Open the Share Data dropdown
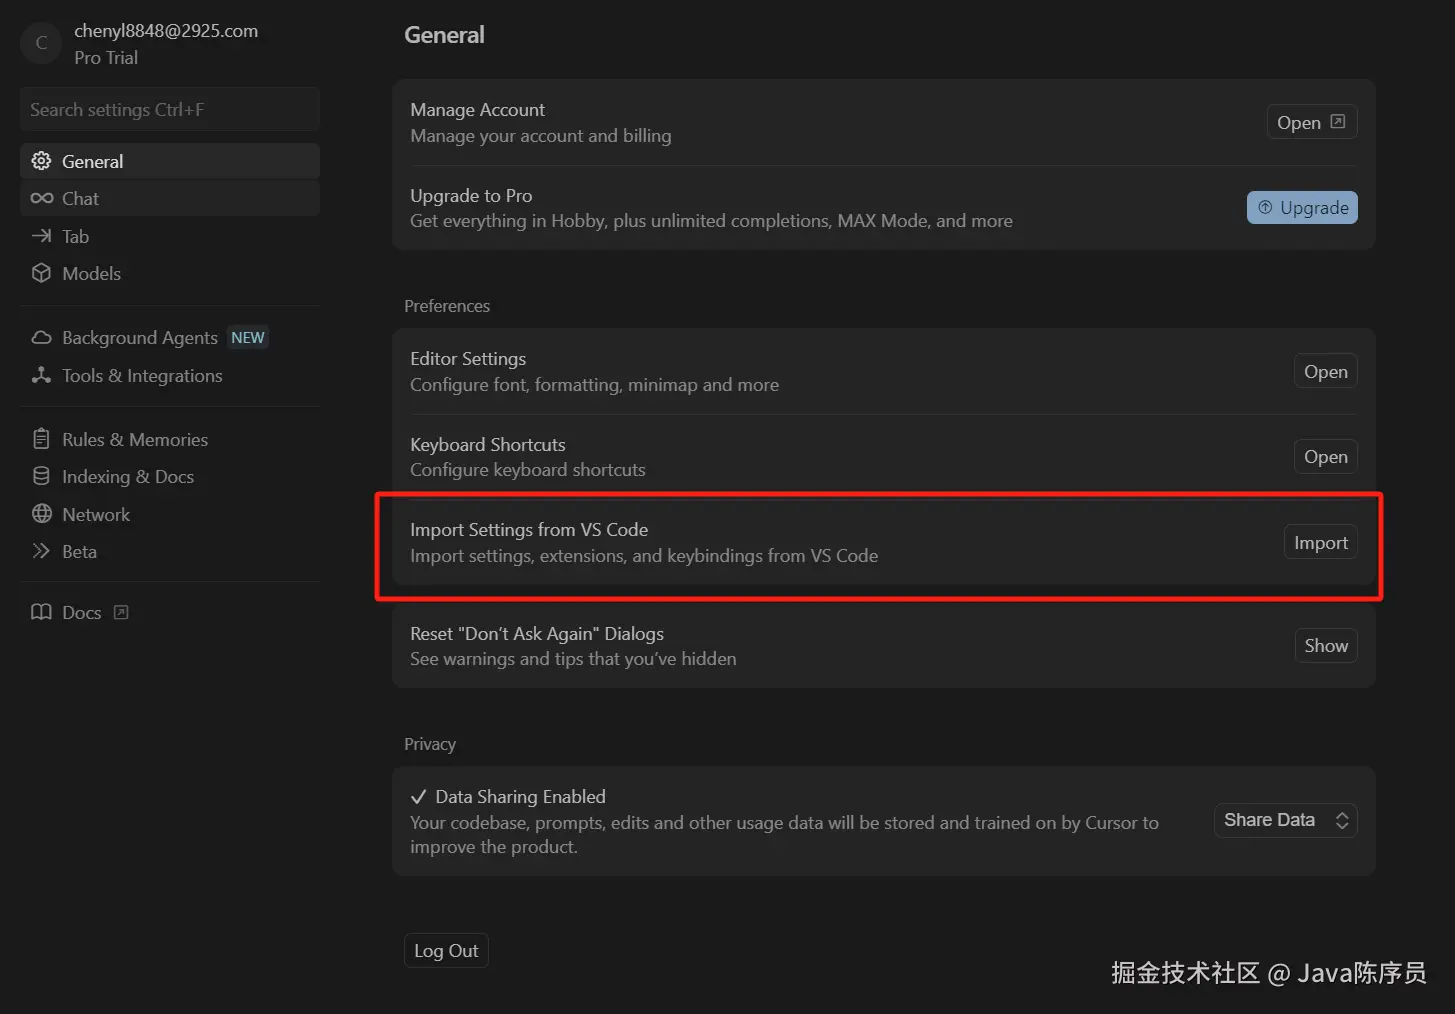This screenshot has width=1455, height=1014. click(x=1285, y=820)
